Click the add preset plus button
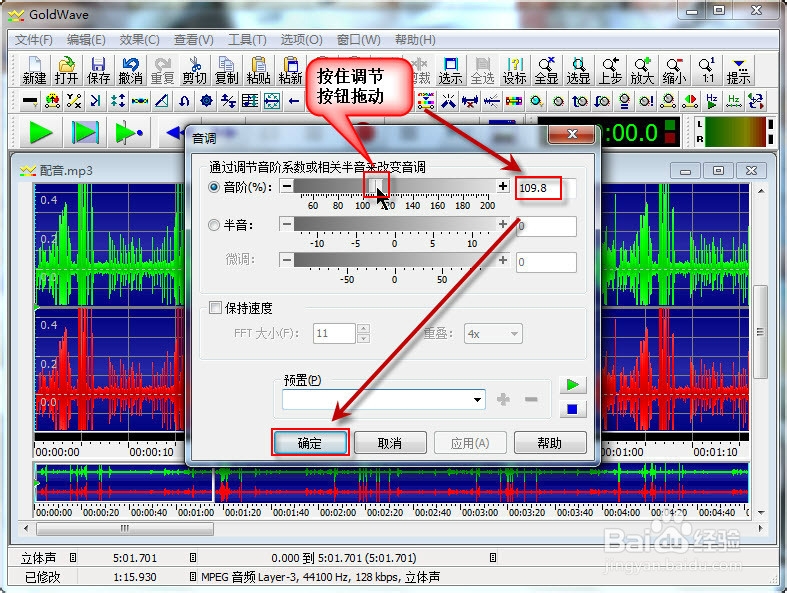The image size is (787, 593). pos(503,400)
